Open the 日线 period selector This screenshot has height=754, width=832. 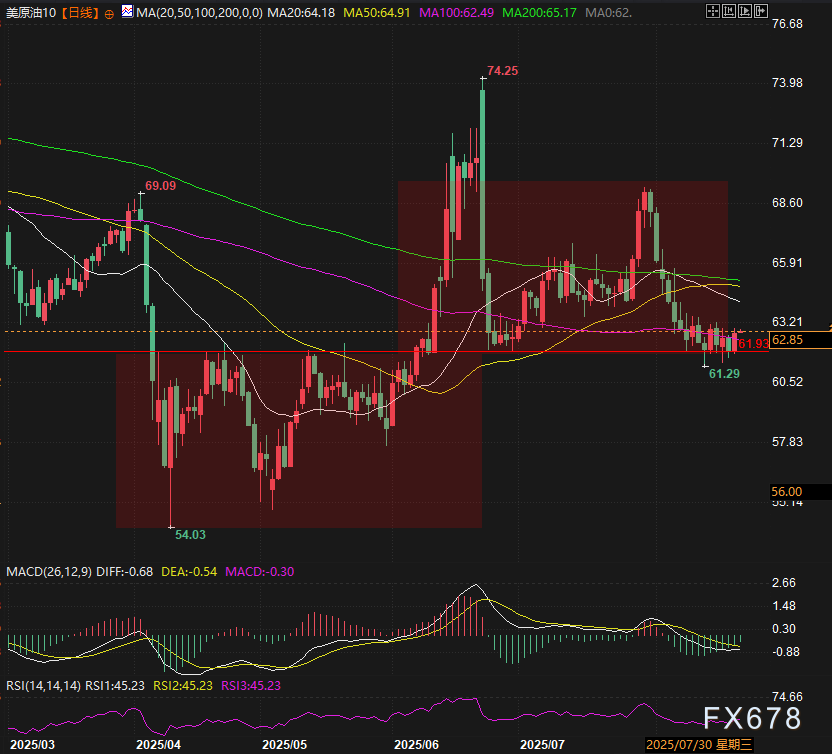(x=78, y=13)
